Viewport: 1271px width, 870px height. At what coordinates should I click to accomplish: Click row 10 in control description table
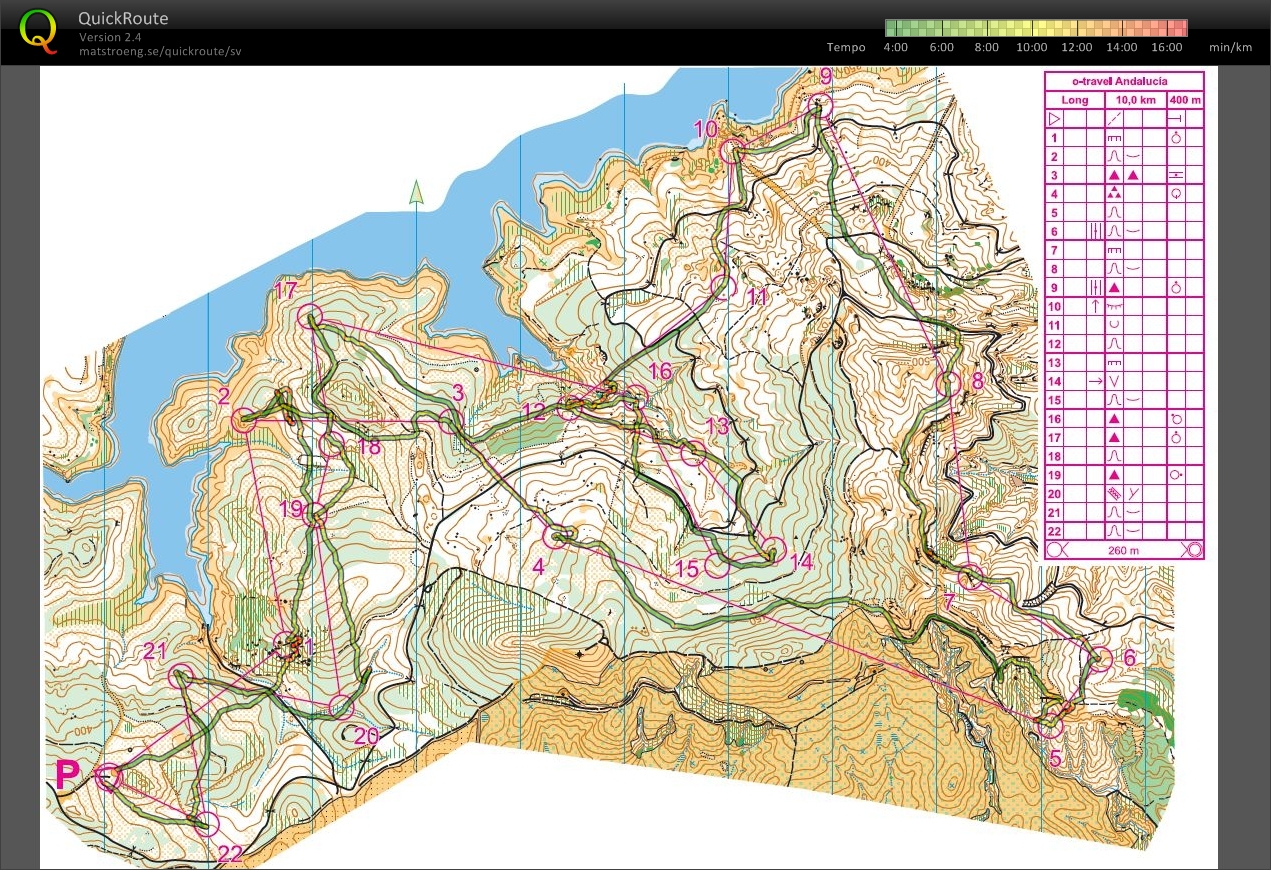point(1124,305)
